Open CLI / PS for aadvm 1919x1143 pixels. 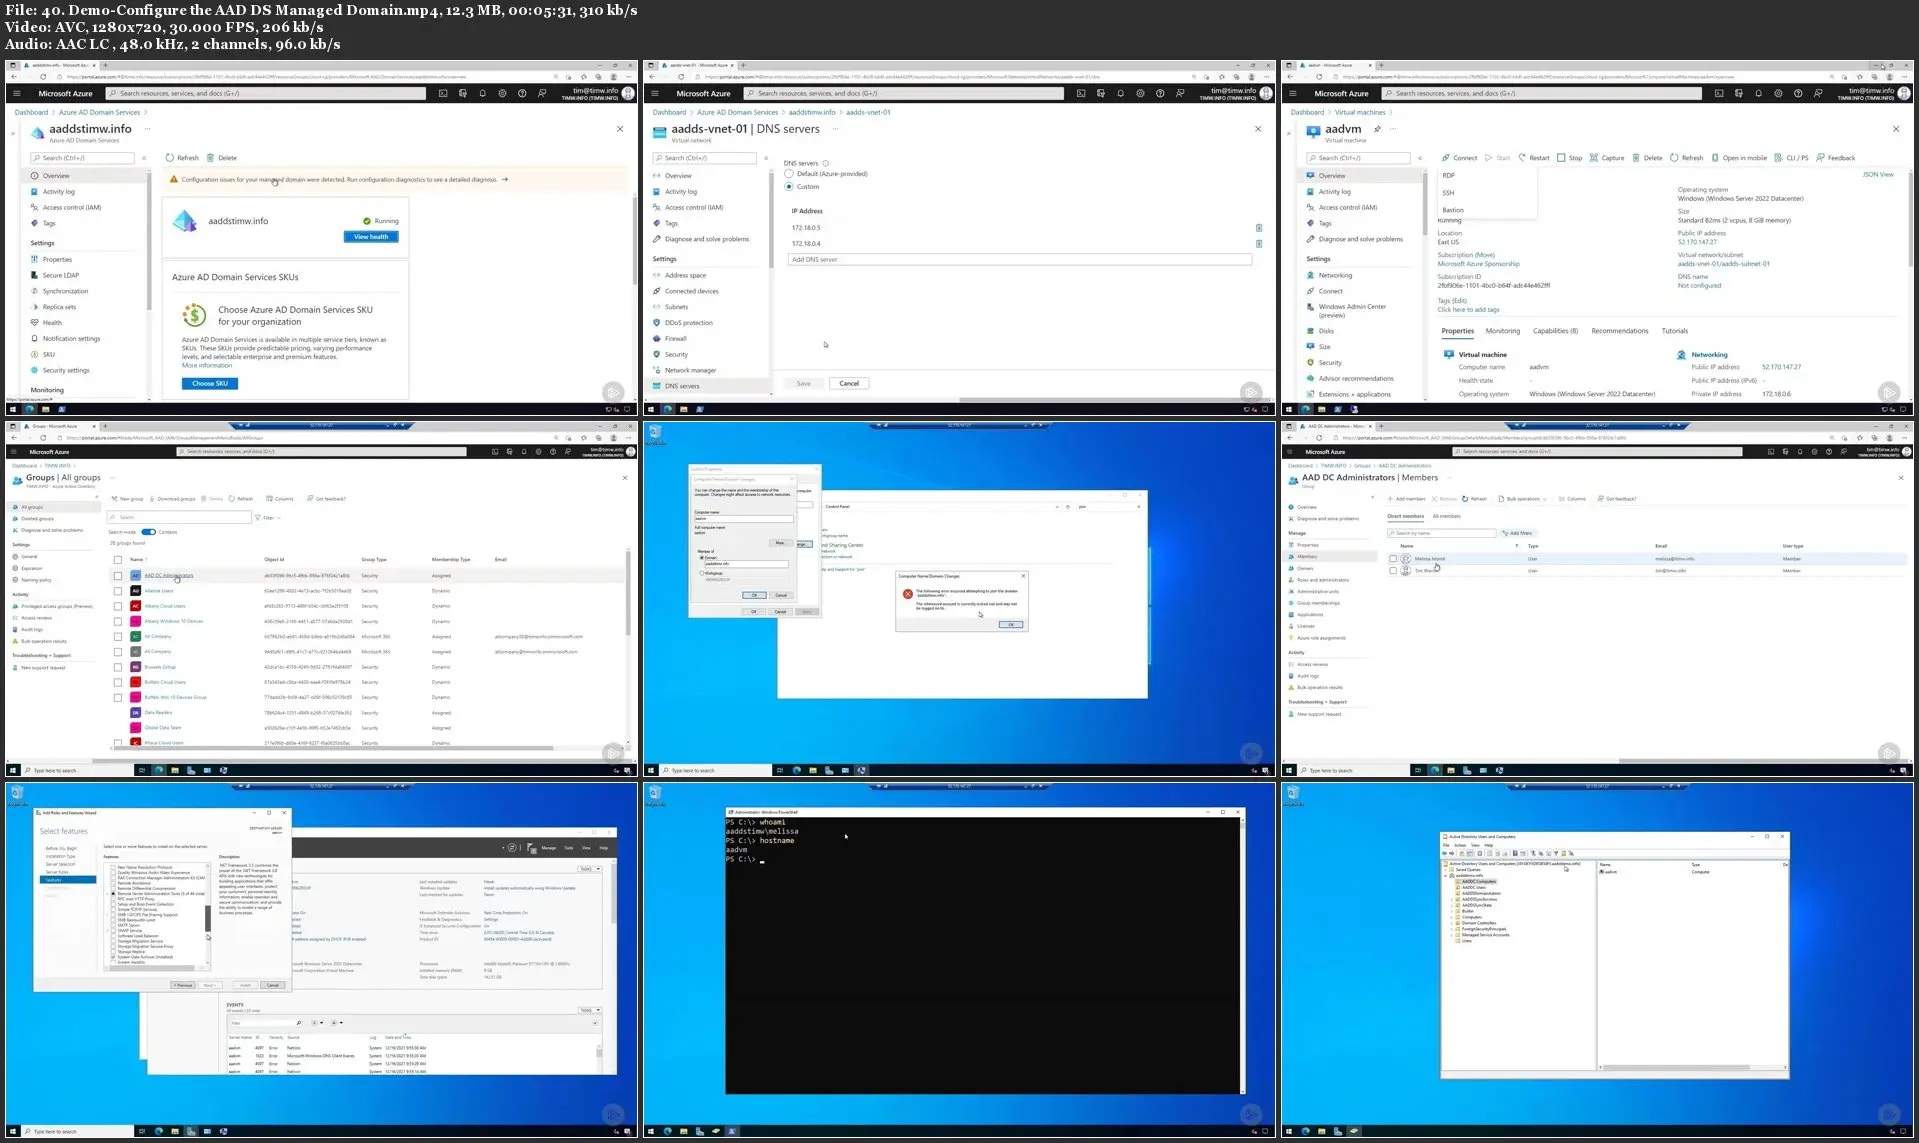pos(1791,158)
